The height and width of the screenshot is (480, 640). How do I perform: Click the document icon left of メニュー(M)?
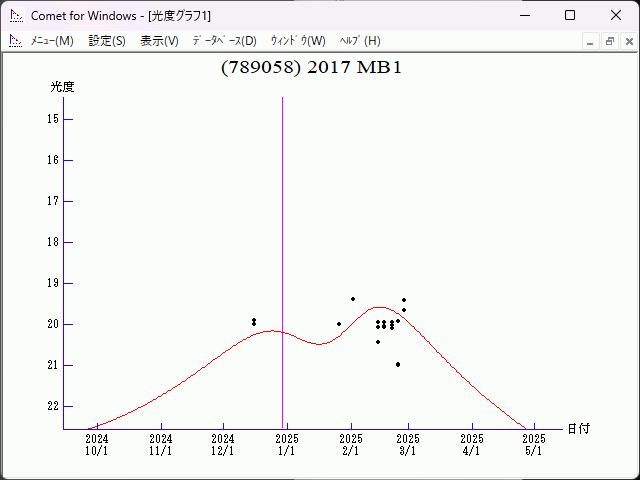[15, 41]
